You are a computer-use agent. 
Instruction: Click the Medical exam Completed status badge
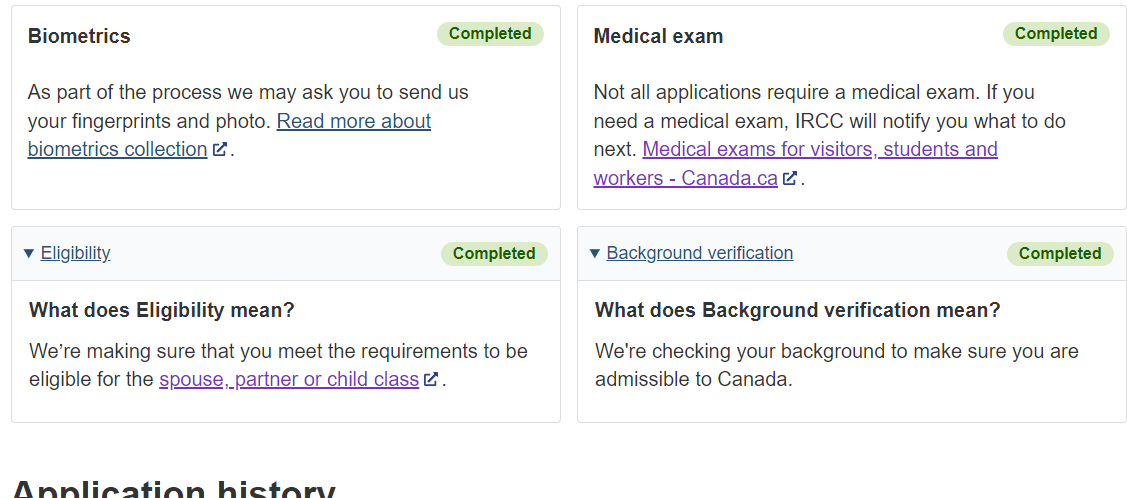click(1056, 34)
